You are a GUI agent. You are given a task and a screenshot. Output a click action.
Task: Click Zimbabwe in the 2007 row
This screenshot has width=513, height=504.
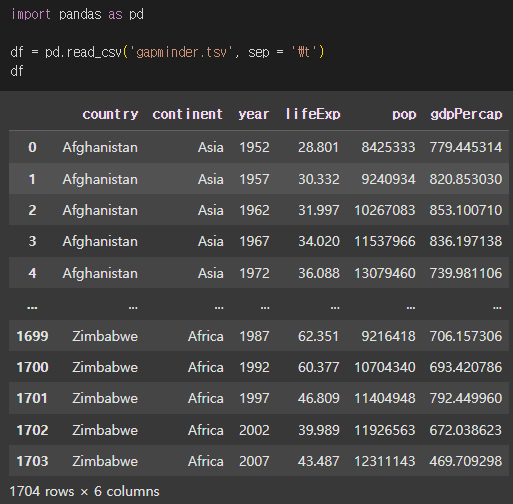pos(105,461)
